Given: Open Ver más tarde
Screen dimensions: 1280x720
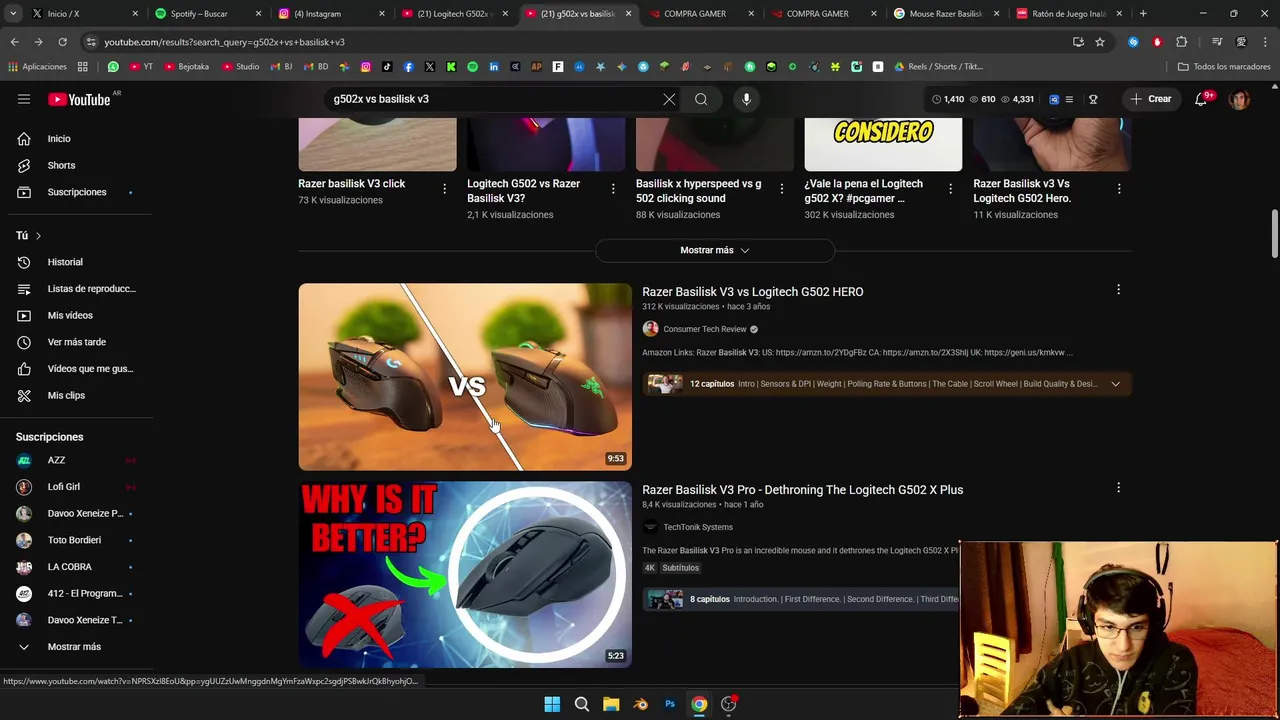Looking at the screenshot, I should click(x=77, y=342).
